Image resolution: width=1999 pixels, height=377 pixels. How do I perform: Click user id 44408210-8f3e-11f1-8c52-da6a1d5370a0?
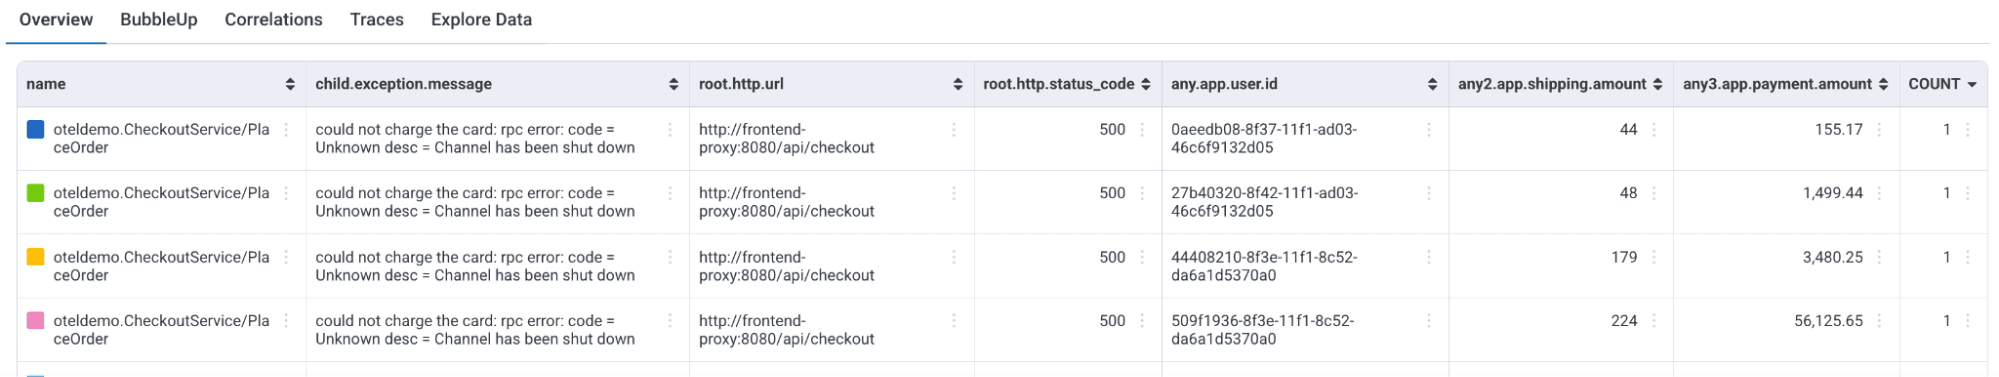pos(1264,266)
